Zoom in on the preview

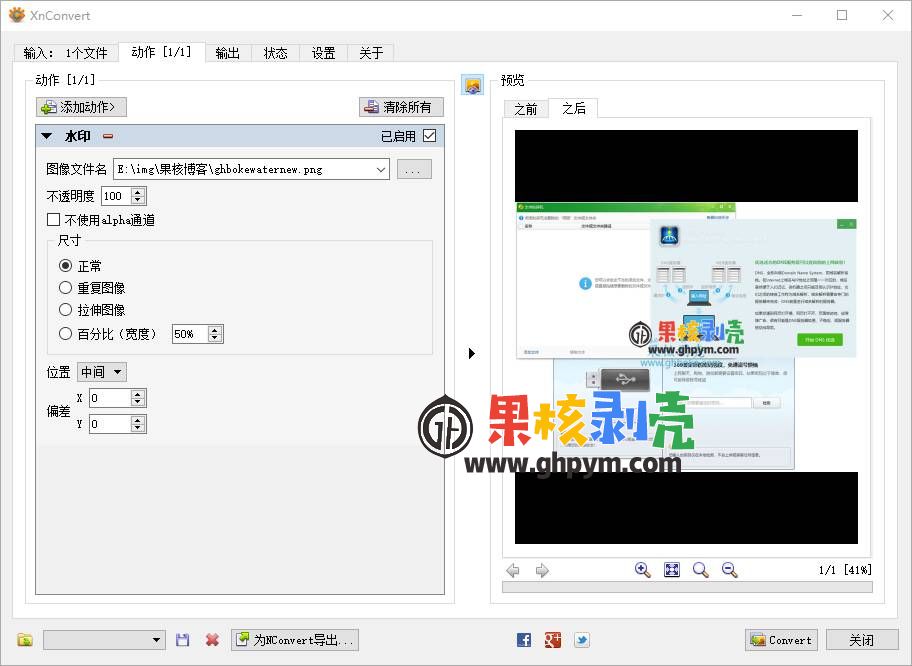click(642, 570)
